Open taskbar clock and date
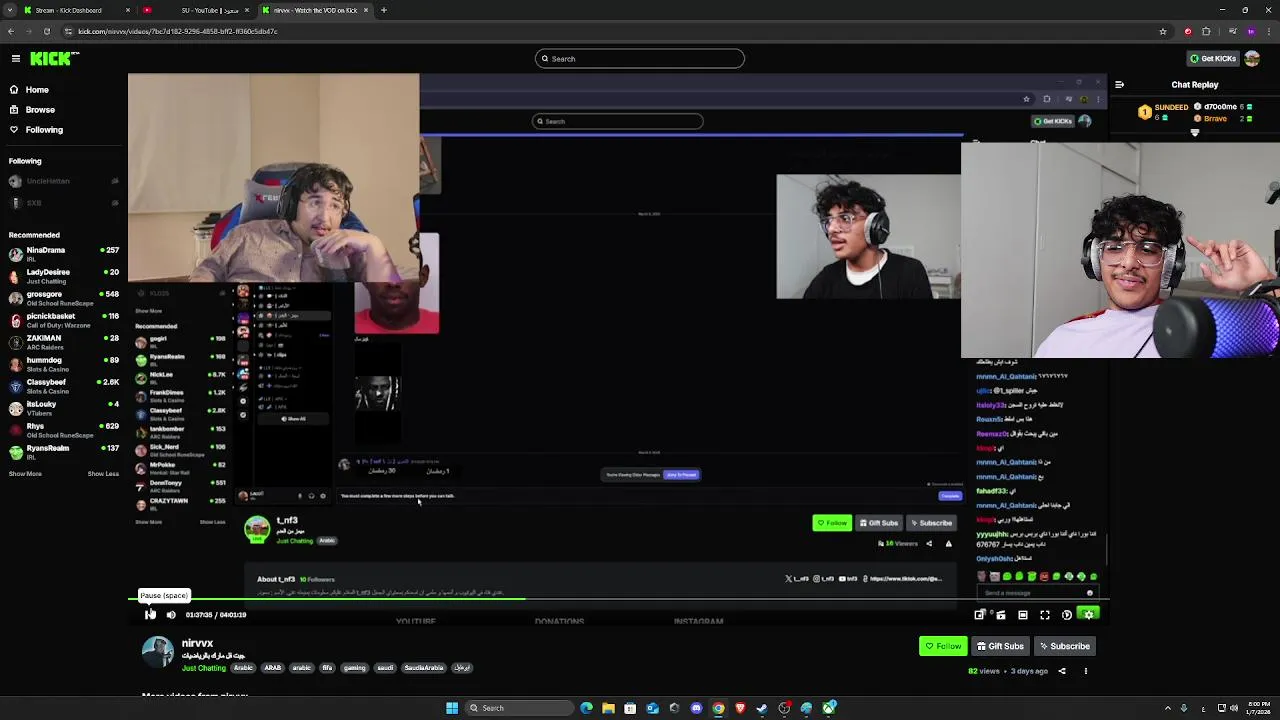 1259,708
